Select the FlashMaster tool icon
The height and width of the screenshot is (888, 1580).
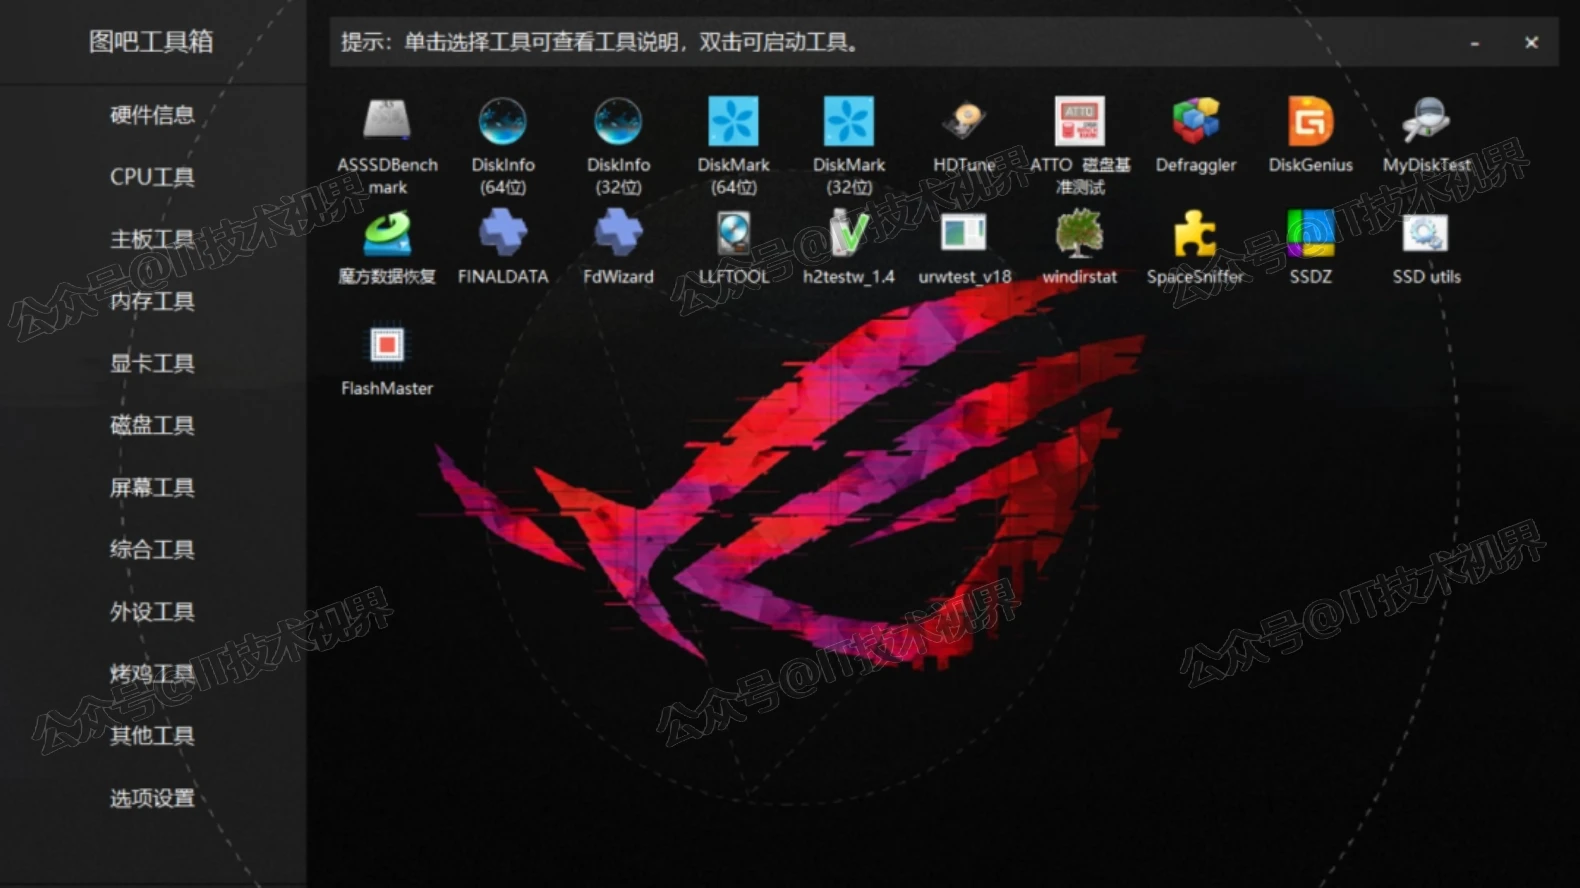coord(387,345)
